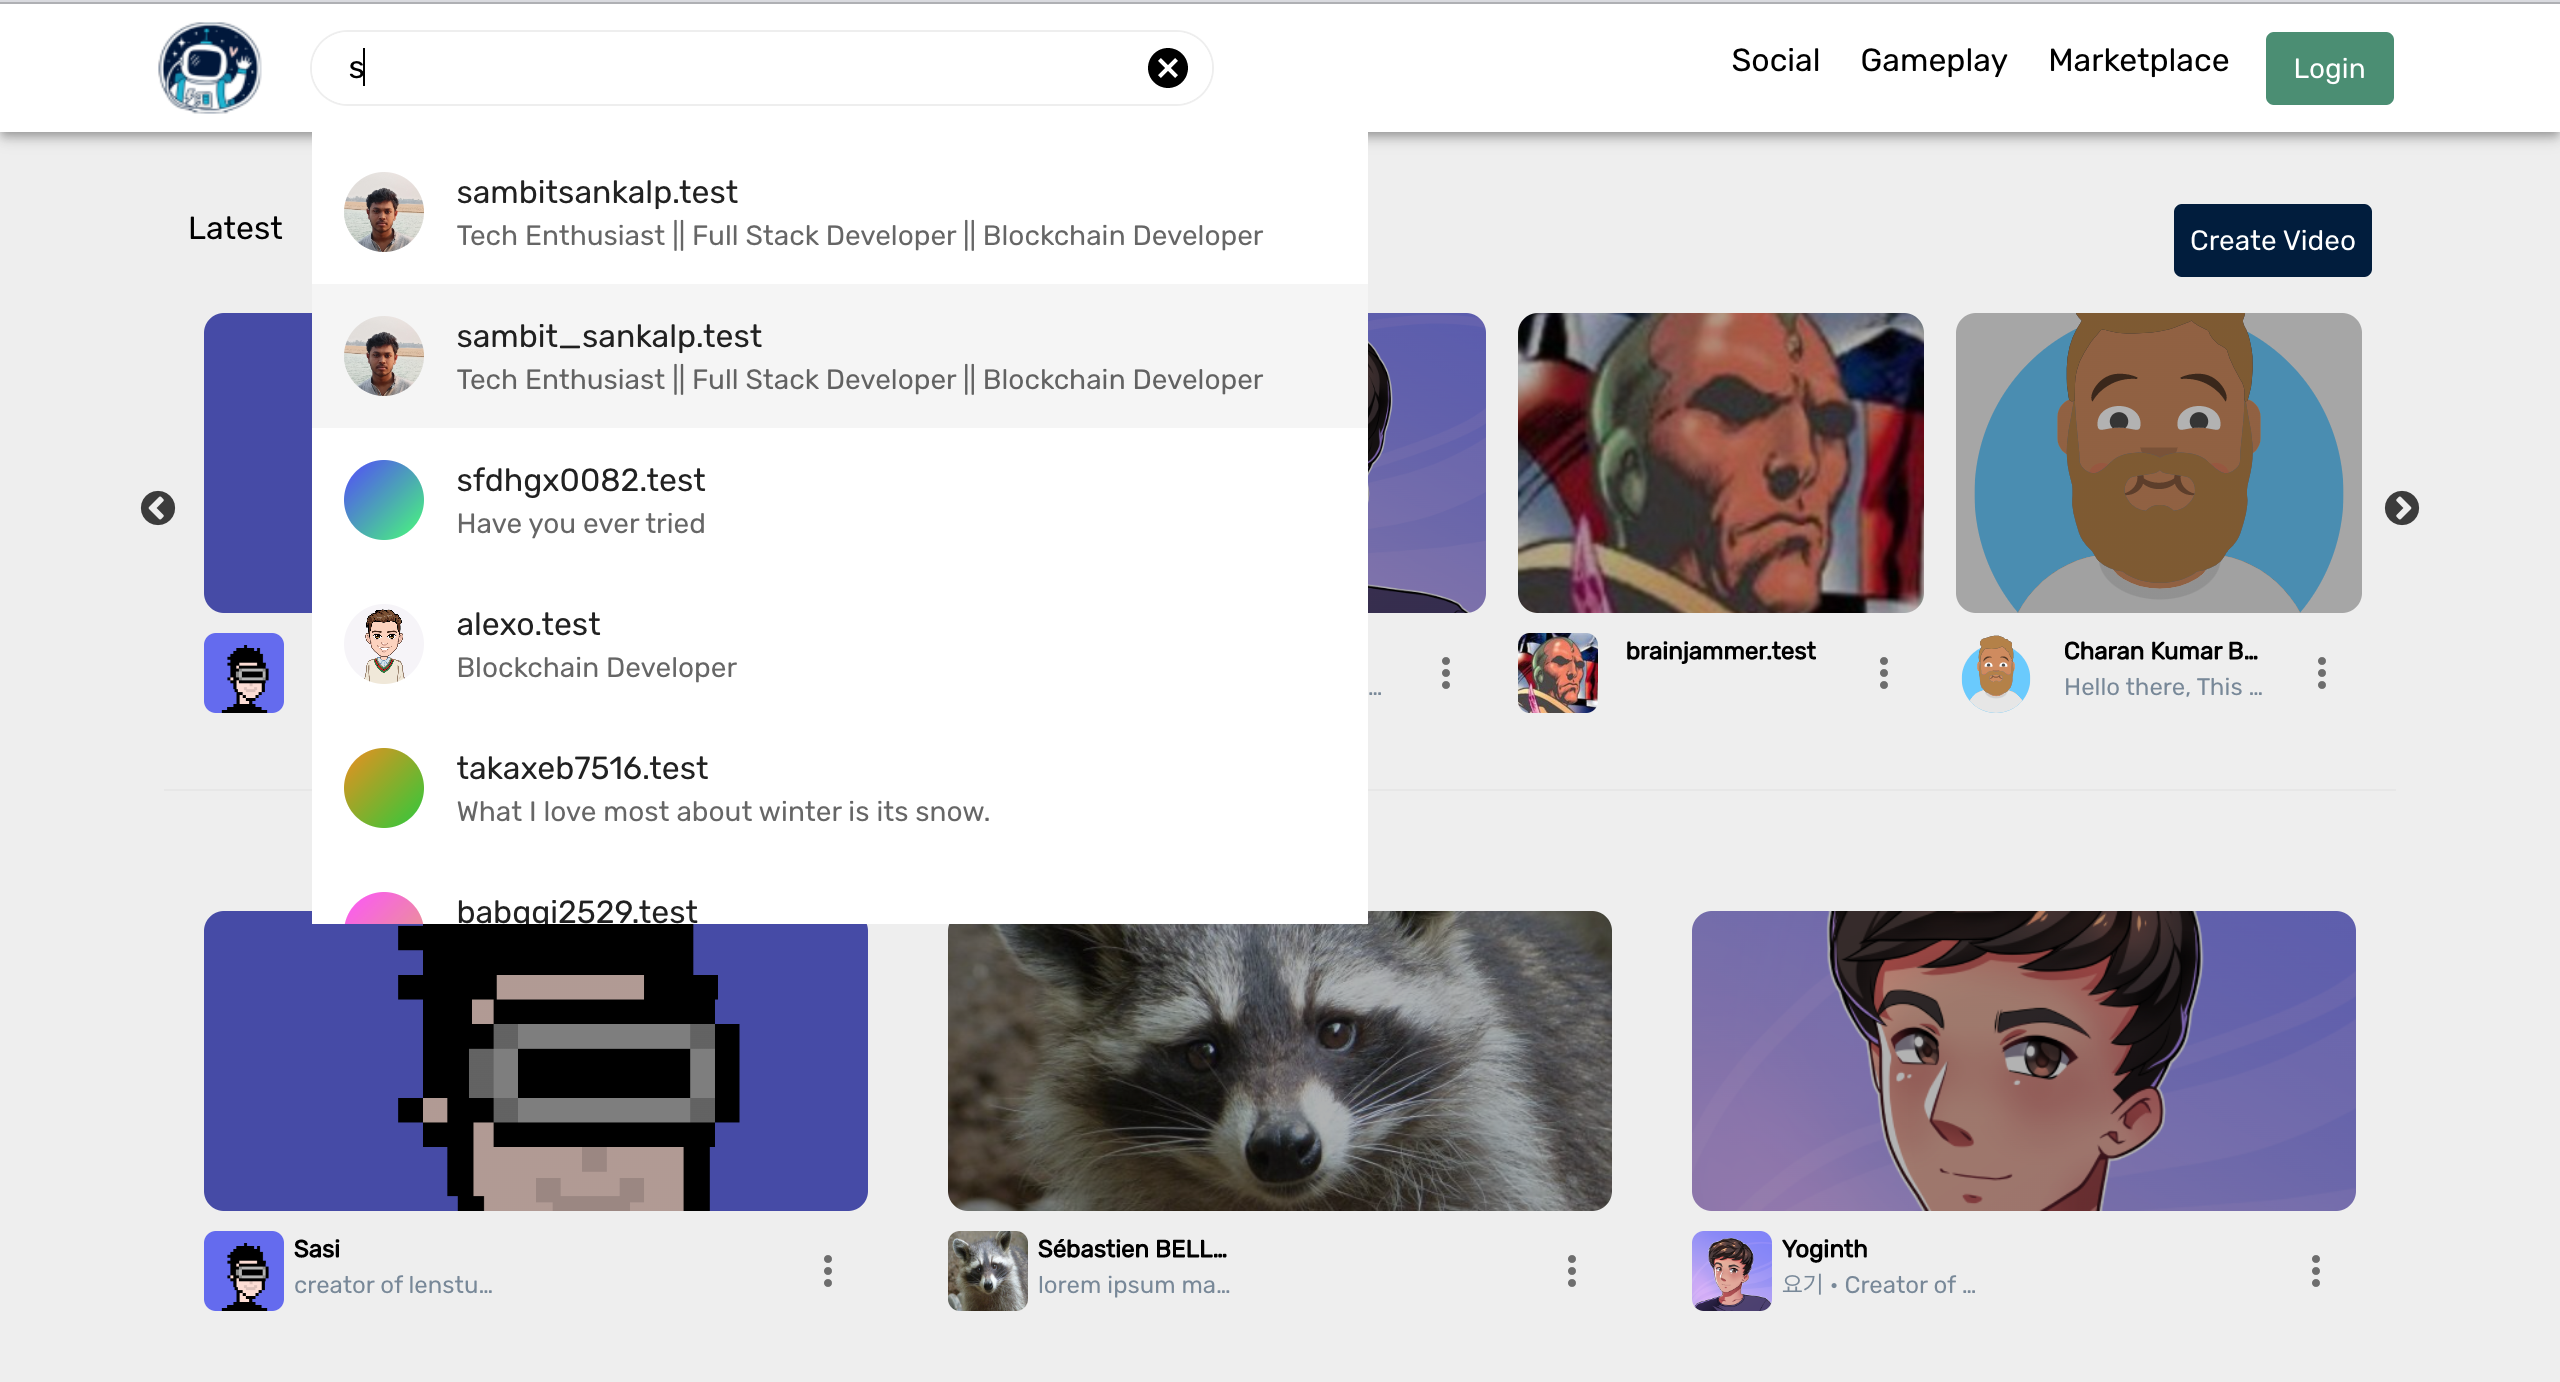Image resolution: width=2560 pixels, height=1382 pixels.
Task: Focus the search input field
Action: 740,68
